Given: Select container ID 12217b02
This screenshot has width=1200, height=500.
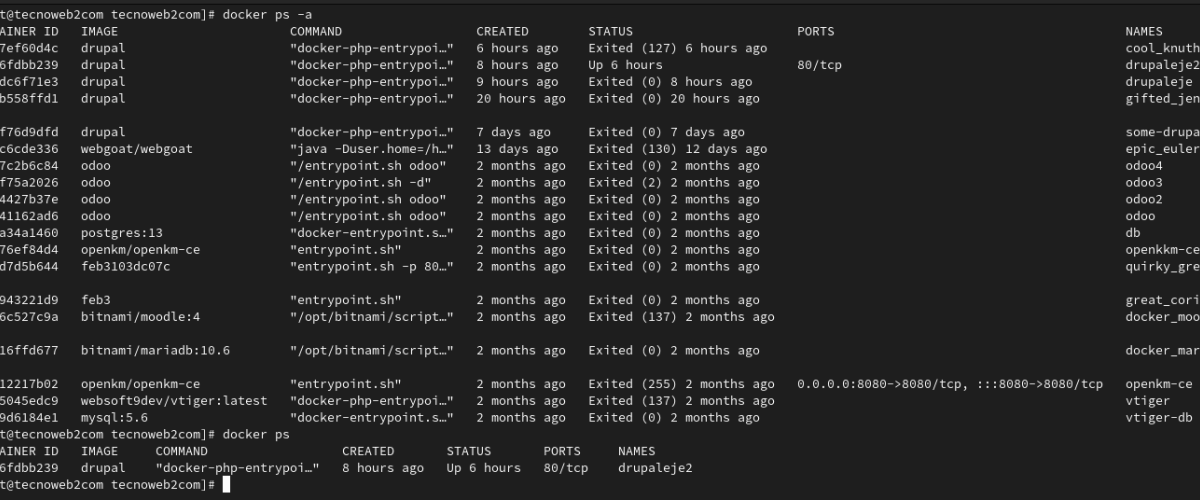Looking at the screenshot, I should (x=30, y=384).
